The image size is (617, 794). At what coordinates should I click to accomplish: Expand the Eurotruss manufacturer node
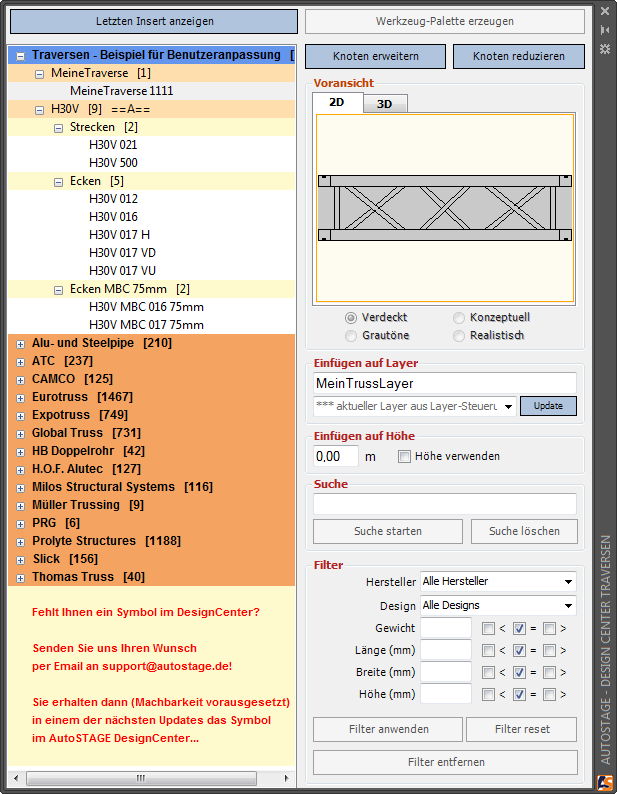[21, 397]
